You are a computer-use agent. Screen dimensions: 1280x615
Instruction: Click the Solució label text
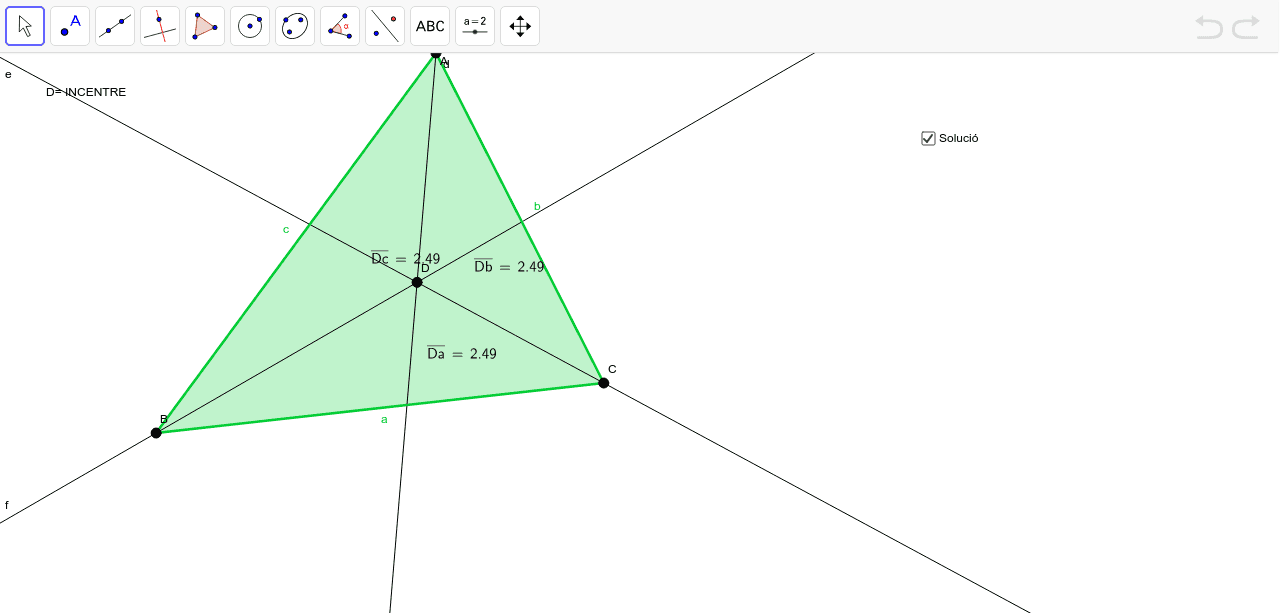959,138
